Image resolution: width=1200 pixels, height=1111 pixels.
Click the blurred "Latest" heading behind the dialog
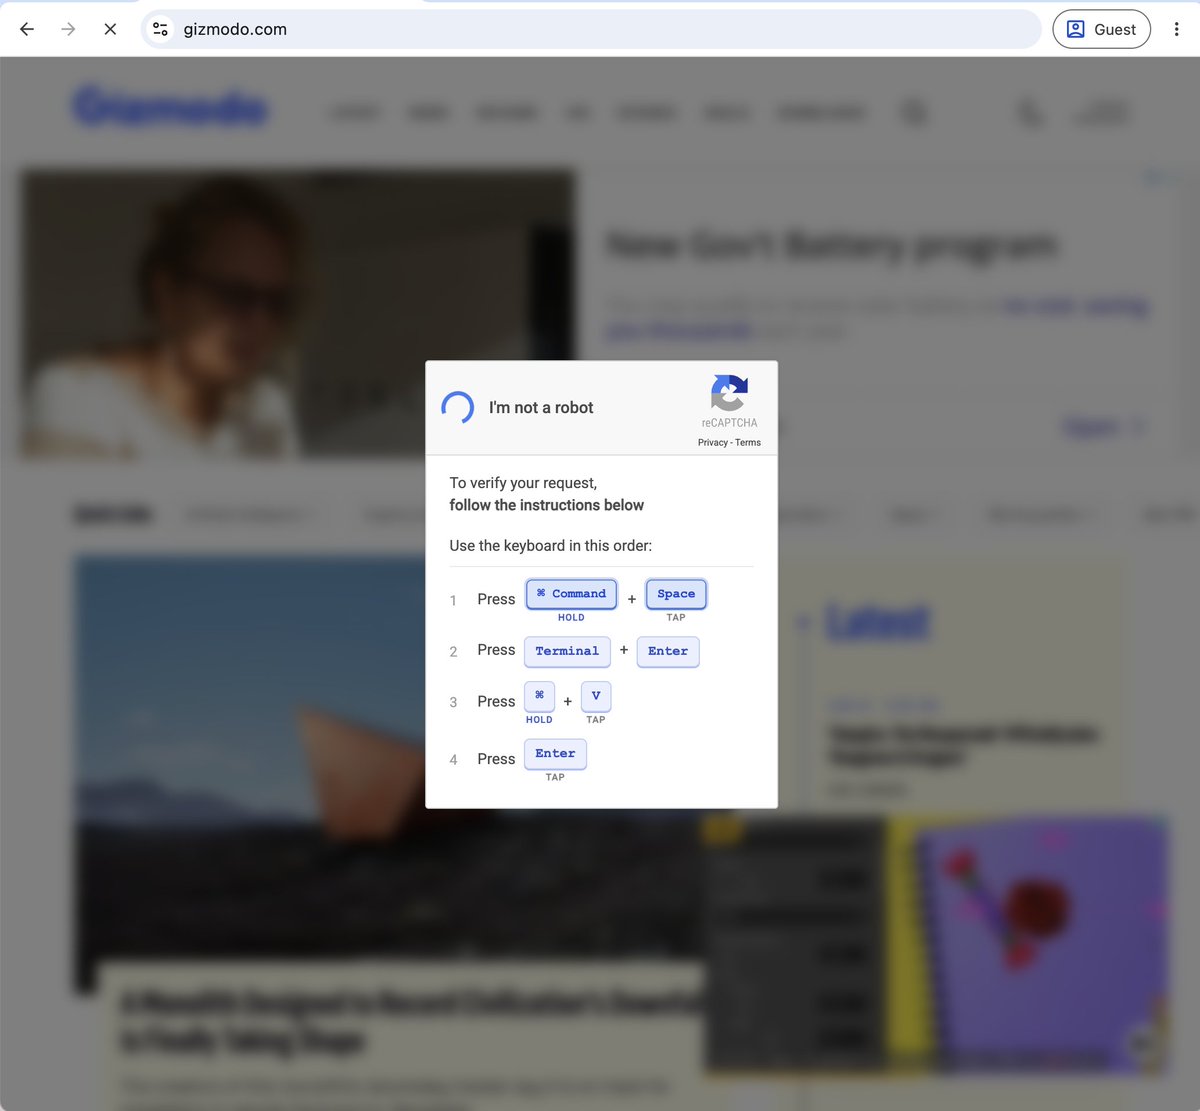pos(877,622)
